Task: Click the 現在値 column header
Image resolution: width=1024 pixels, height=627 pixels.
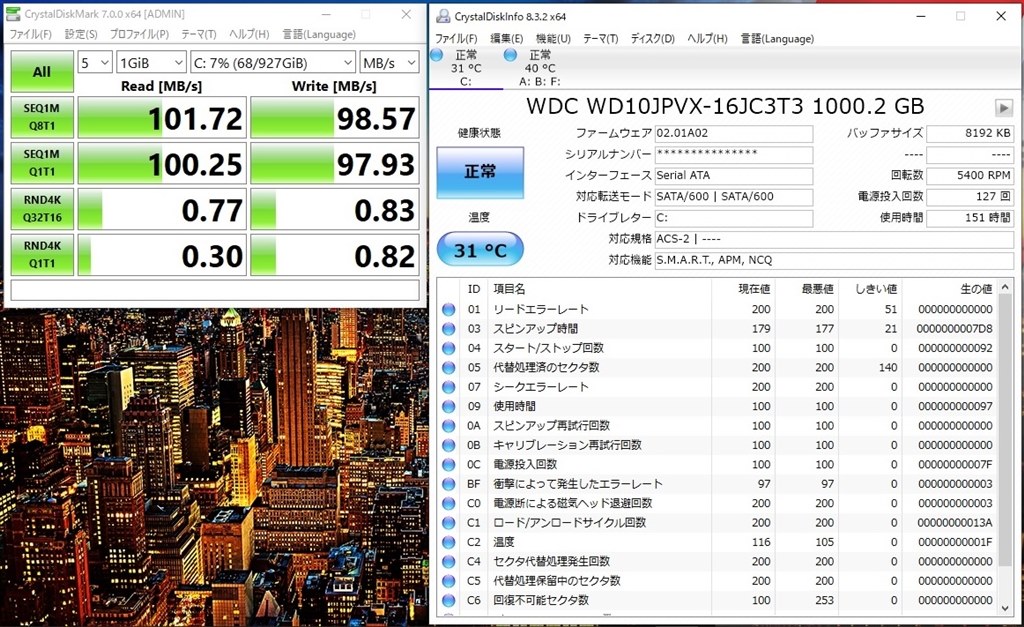Action: tap(754, 289)
